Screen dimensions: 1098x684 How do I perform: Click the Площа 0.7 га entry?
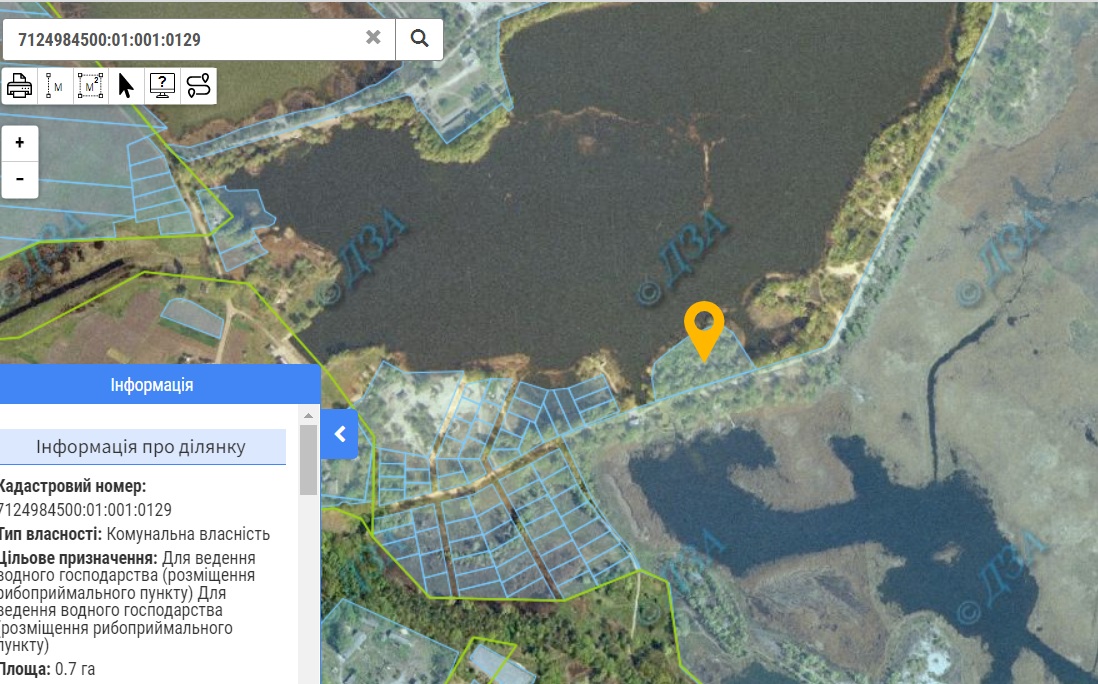pyautogui.click(x=48, y=668)
